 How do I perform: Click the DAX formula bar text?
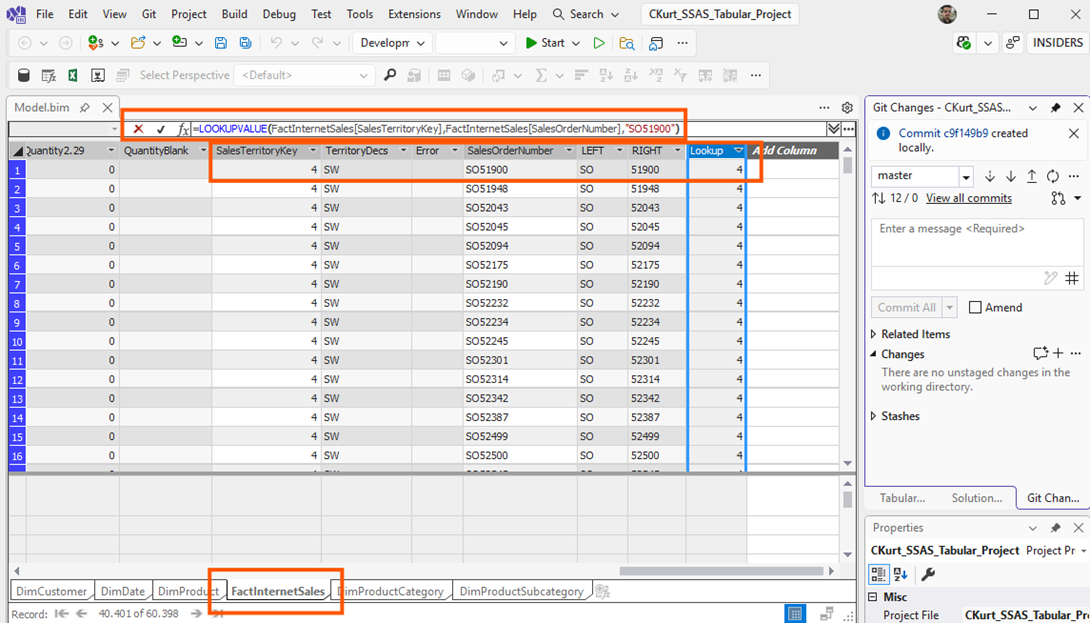coord(437,129)
